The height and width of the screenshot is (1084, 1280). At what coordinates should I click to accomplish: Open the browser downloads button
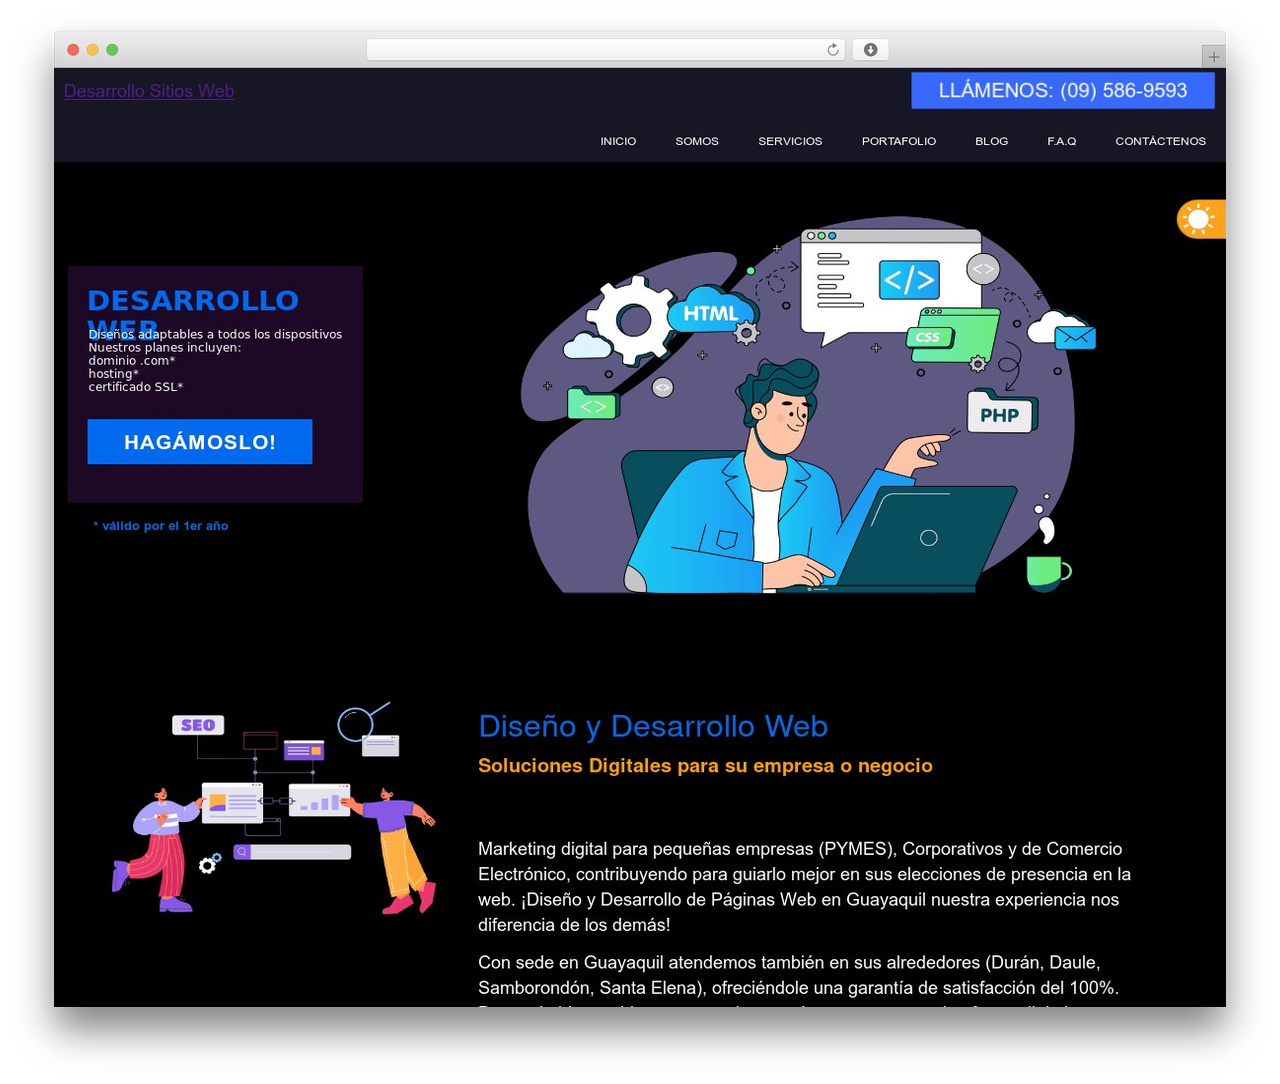pyautogui.click(x=870, y=50)
